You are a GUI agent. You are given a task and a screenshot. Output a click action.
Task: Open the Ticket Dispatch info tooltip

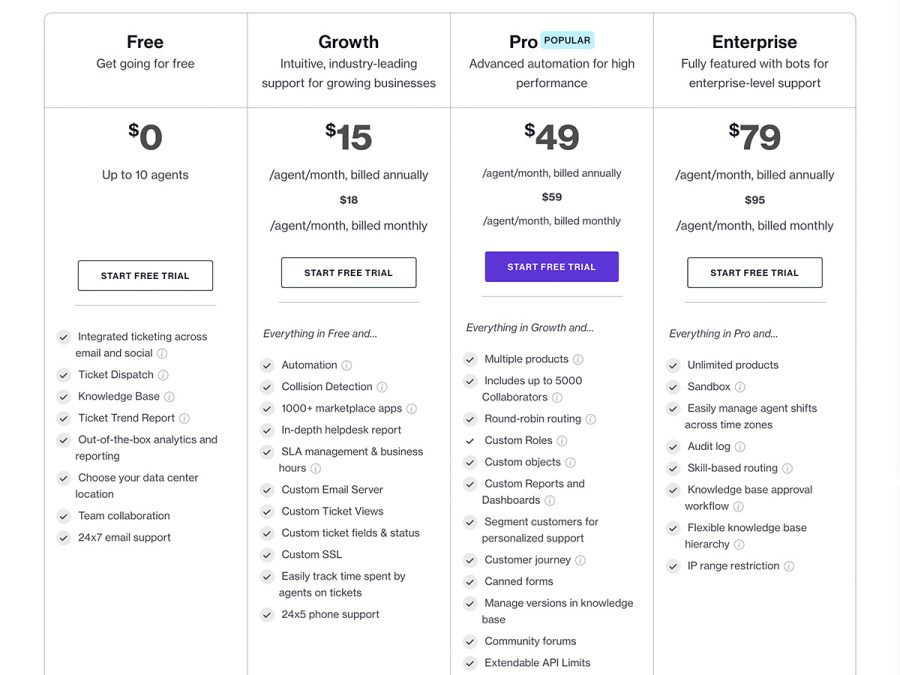tap(162, 375)
